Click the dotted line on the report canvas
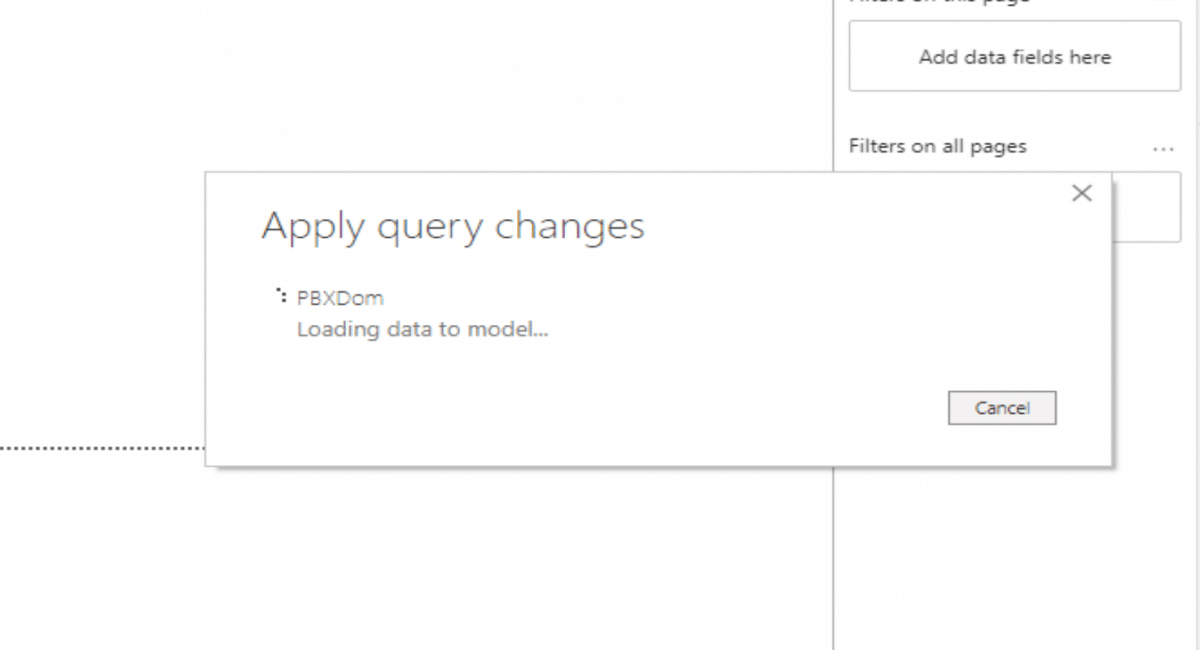The width and height of the screenshot is (1200, 650). [100, 448]
